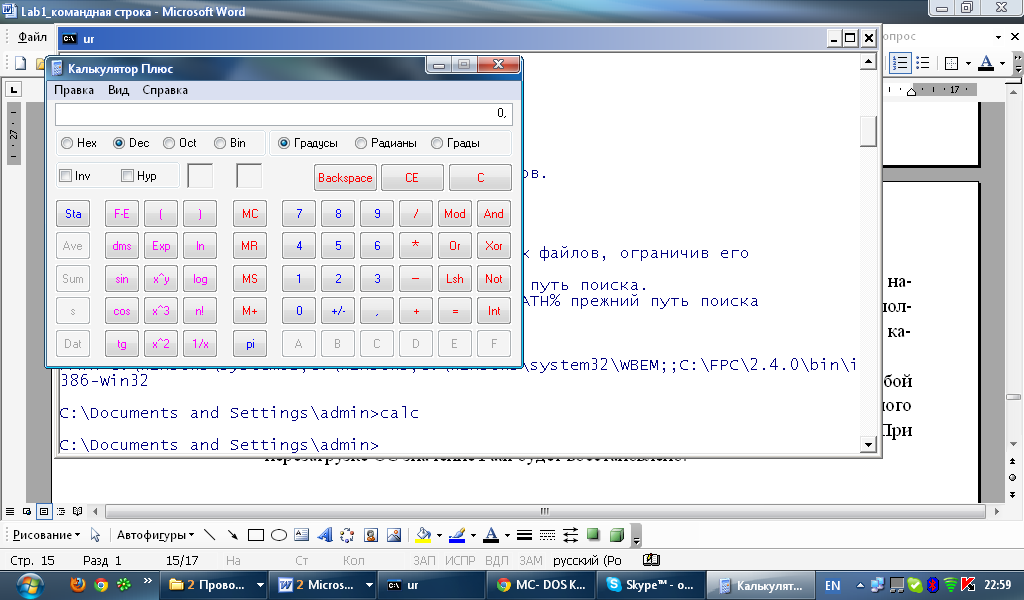Switch to MC-DOS Chrome window in taskbar
The image size is (1024, 600).
coord(541,585)
